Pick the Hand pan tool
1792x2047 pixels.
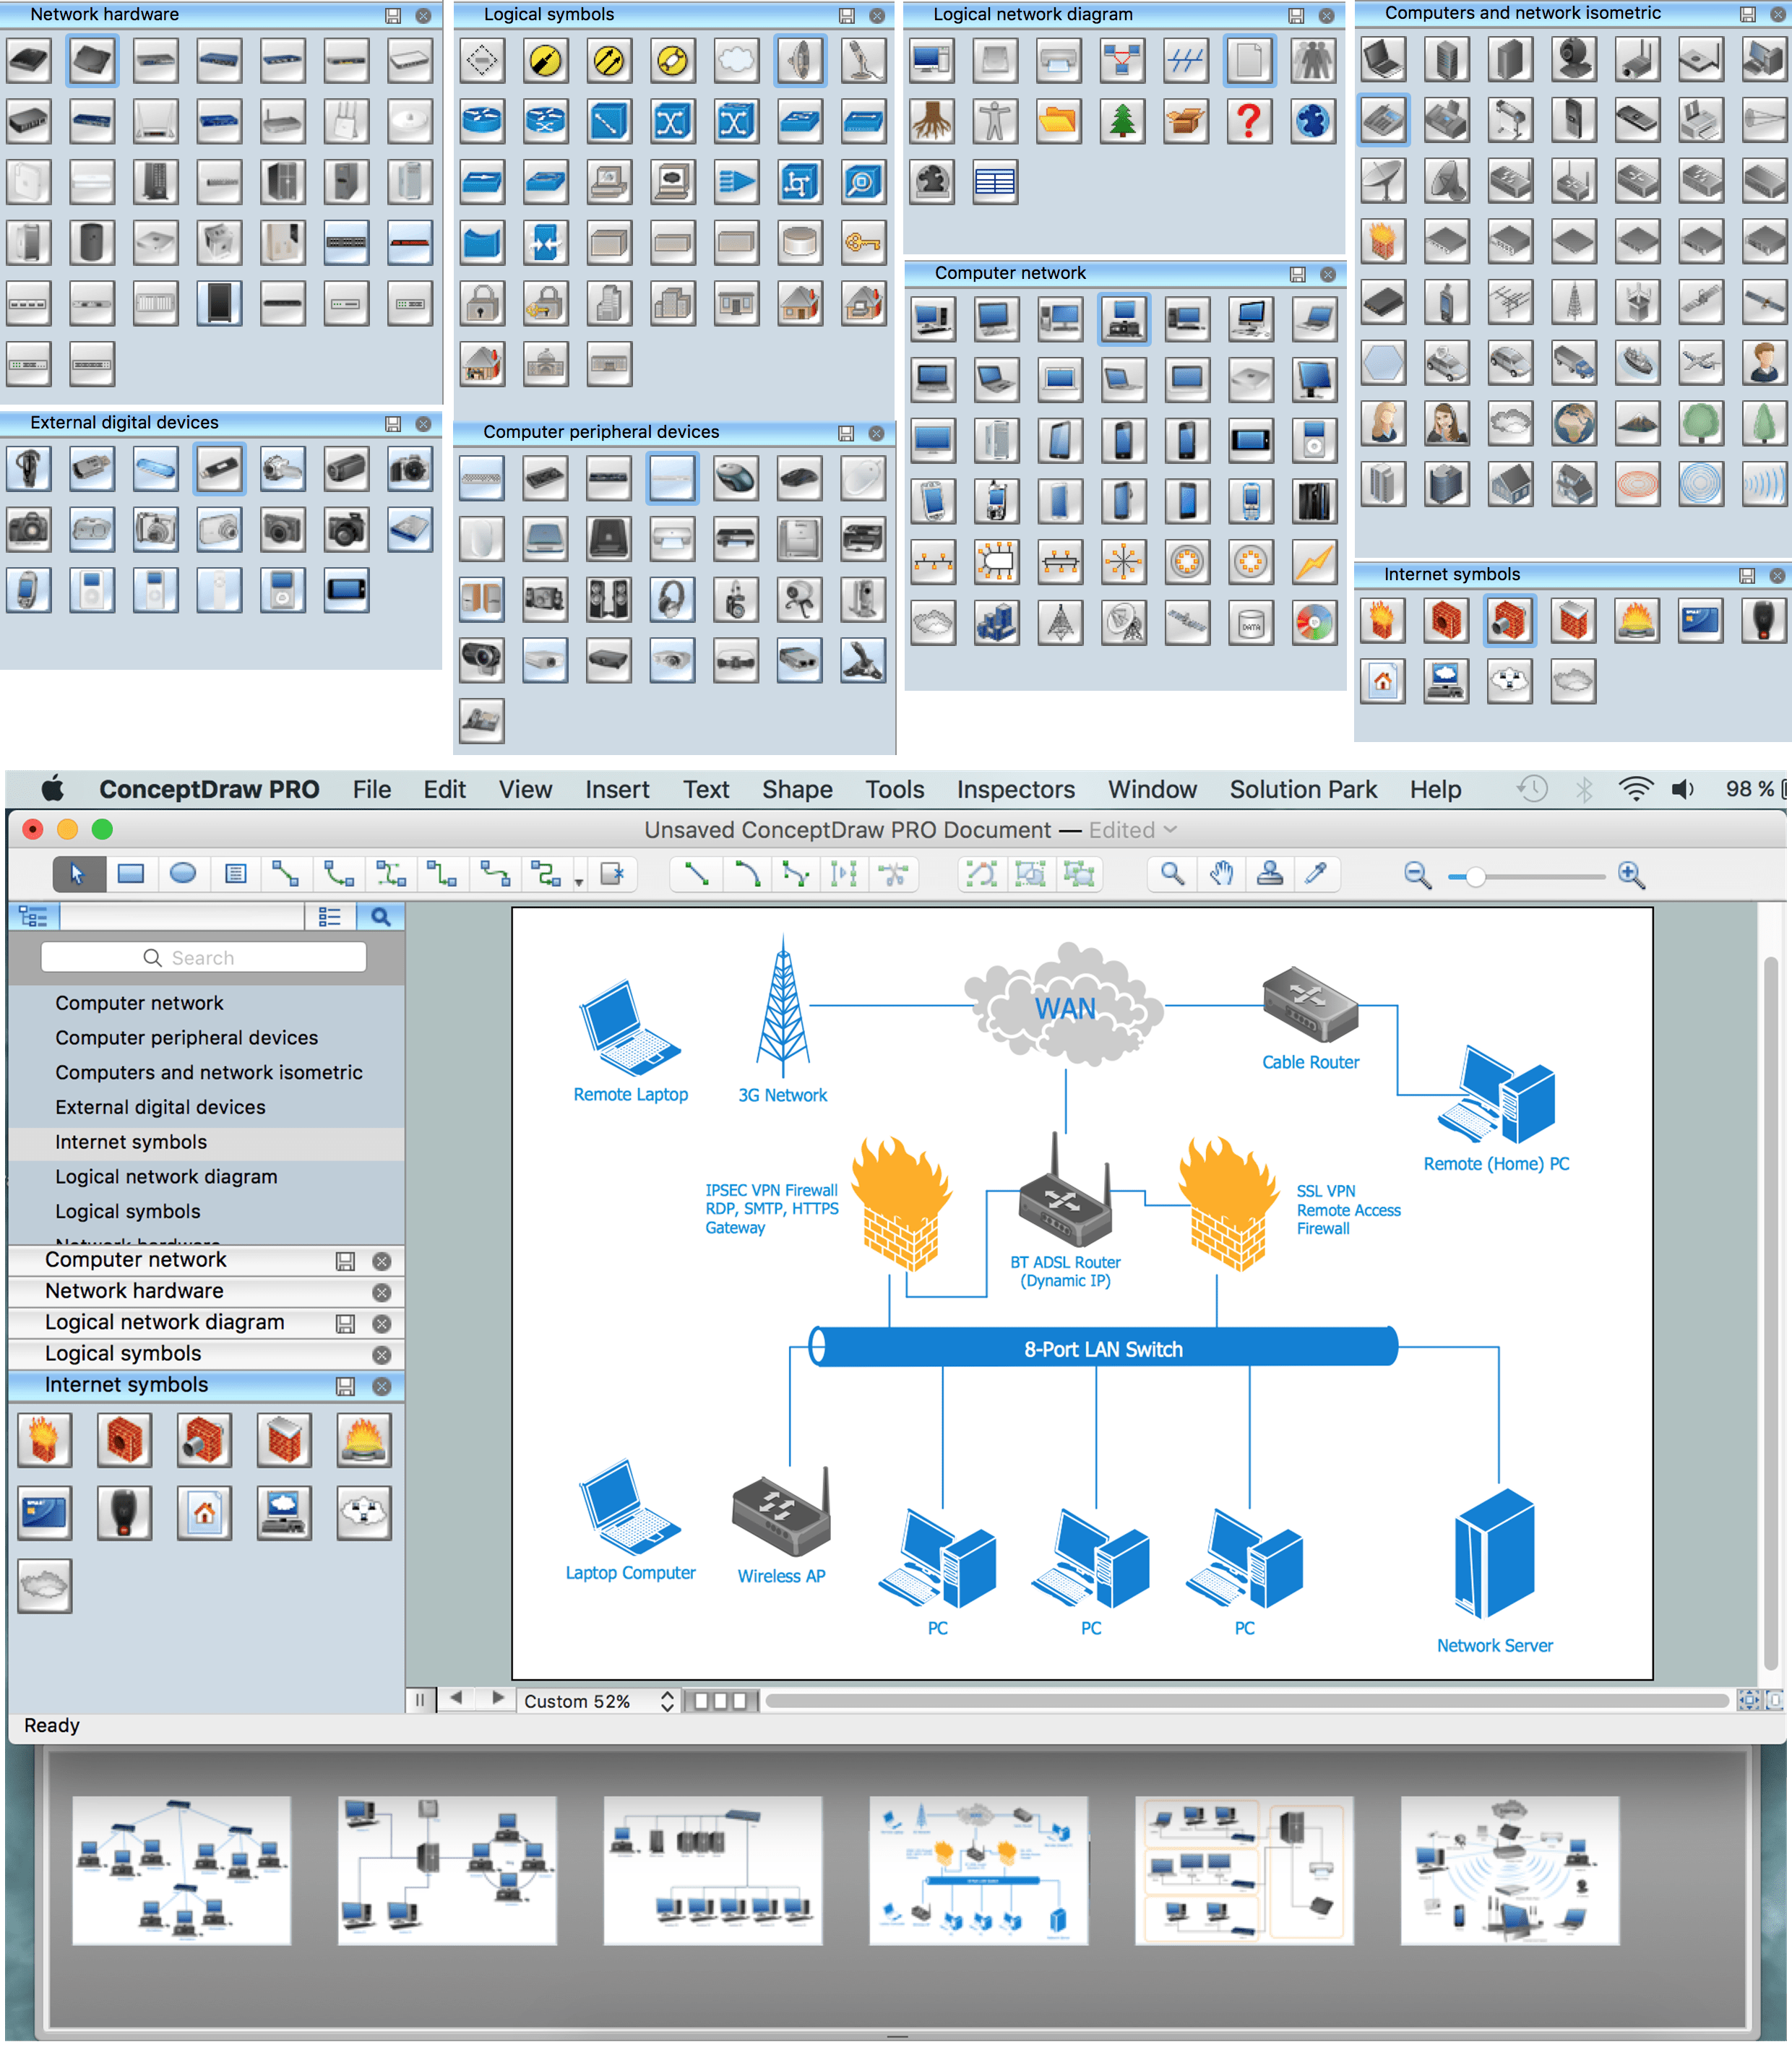[x=1221, y=874]
